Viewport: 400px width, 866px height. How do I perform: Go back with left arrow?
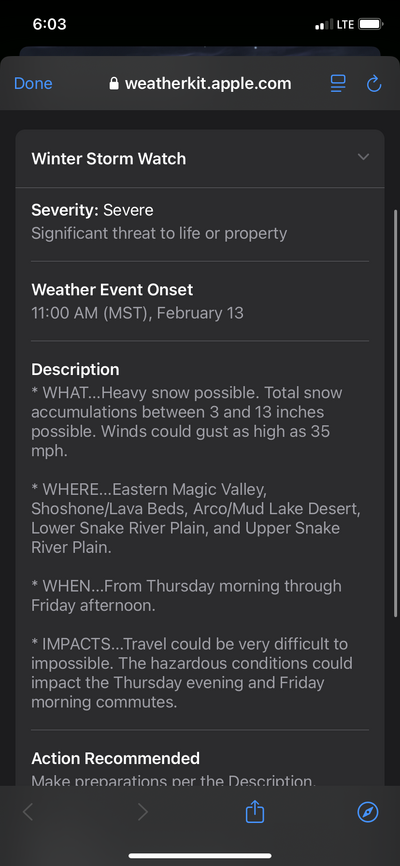28,812
